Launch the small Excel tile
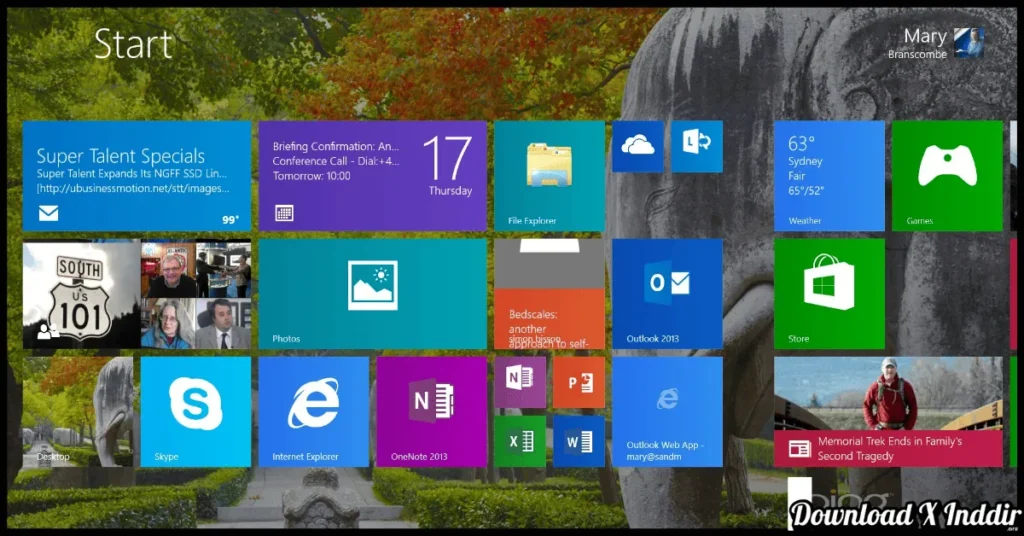 (x=520, y=441)
